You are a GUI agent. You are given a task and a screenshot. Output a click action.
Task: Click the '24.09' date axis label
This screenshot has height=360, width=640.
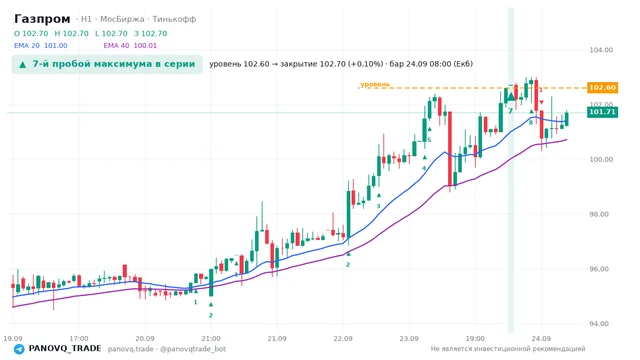click(541, 338)
